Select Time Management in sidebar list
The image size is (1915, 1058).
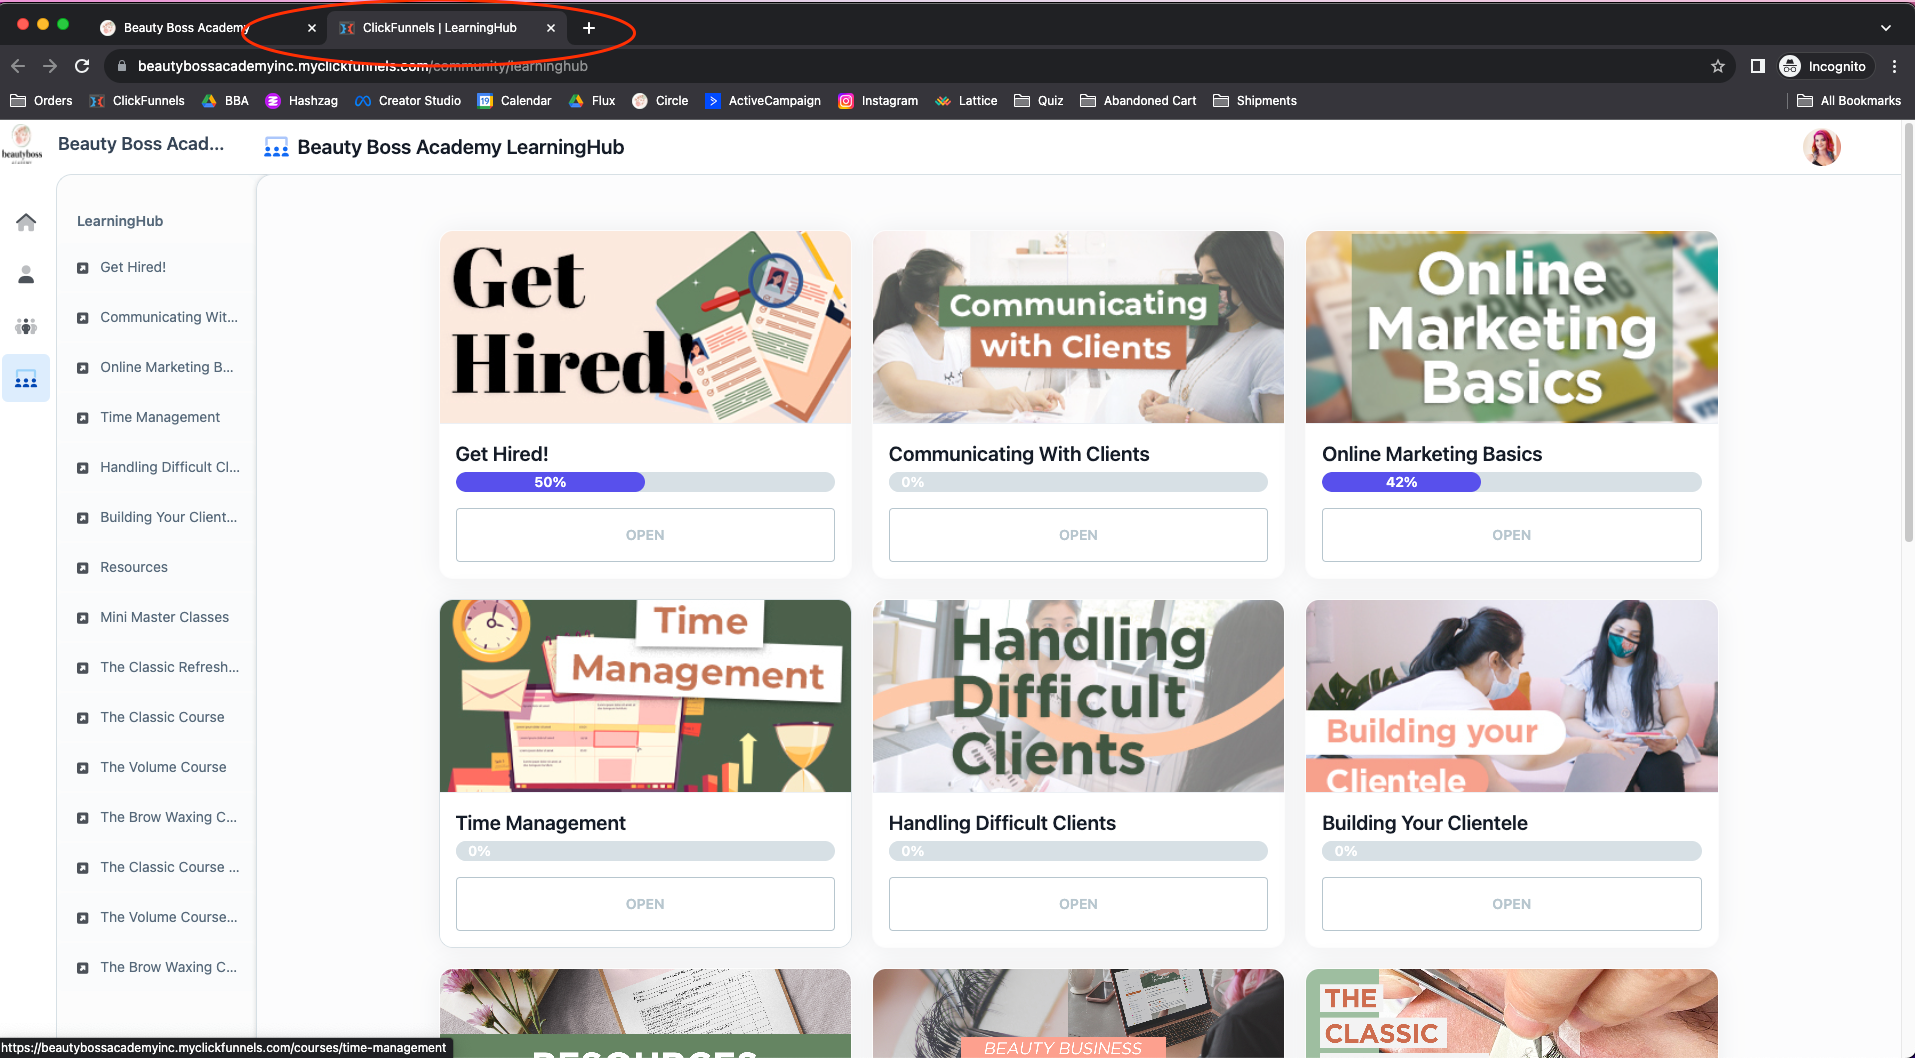pyautogui.click(x=160, y=417)
